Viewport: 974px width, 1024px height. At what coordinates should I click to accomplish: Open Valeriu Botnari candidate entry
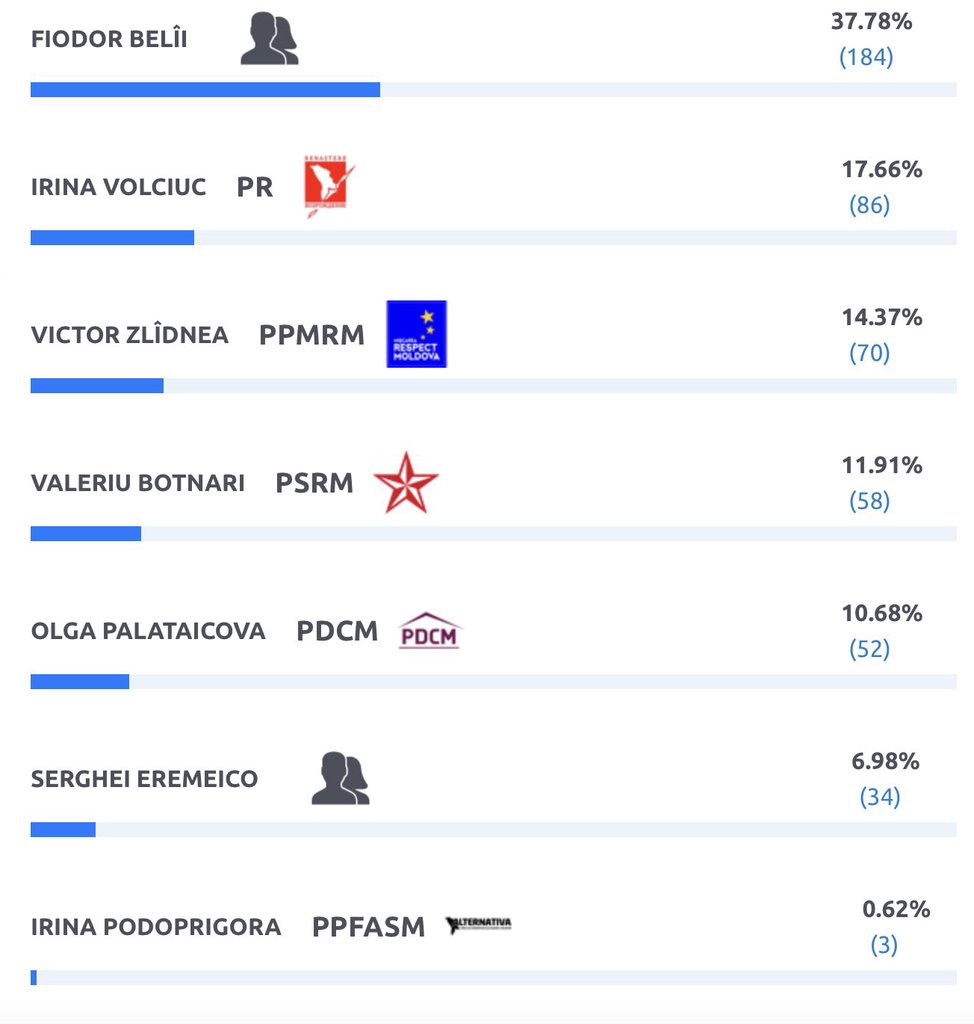coord(137,483)
